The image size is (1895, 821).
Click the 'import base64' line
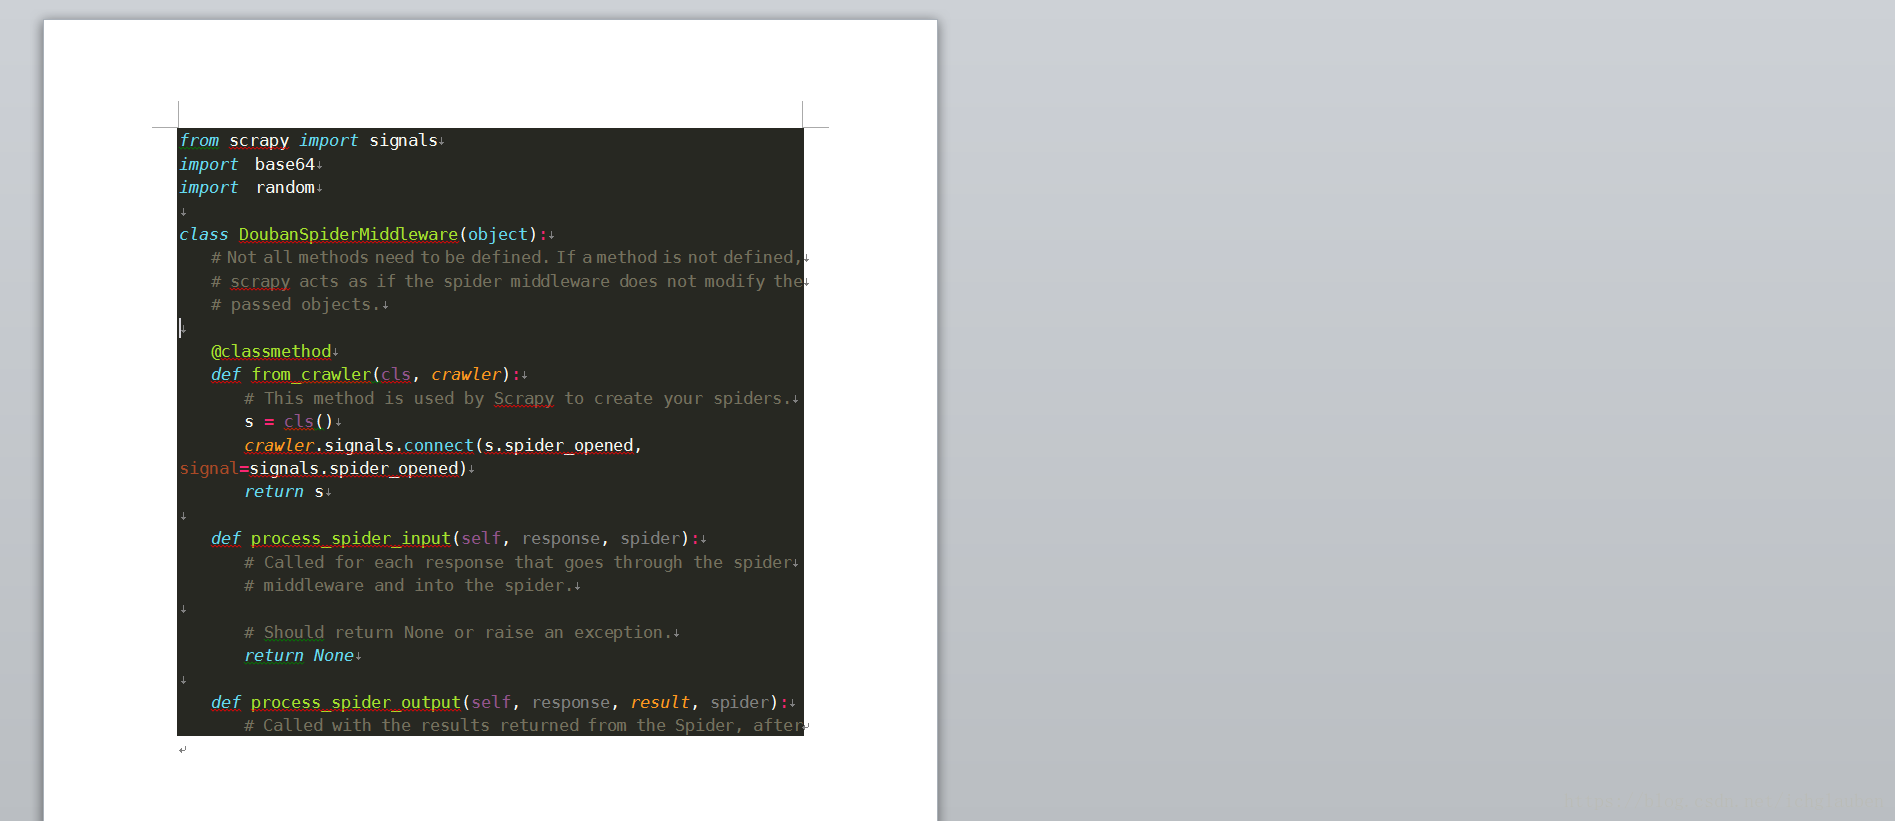click(248, 164)
